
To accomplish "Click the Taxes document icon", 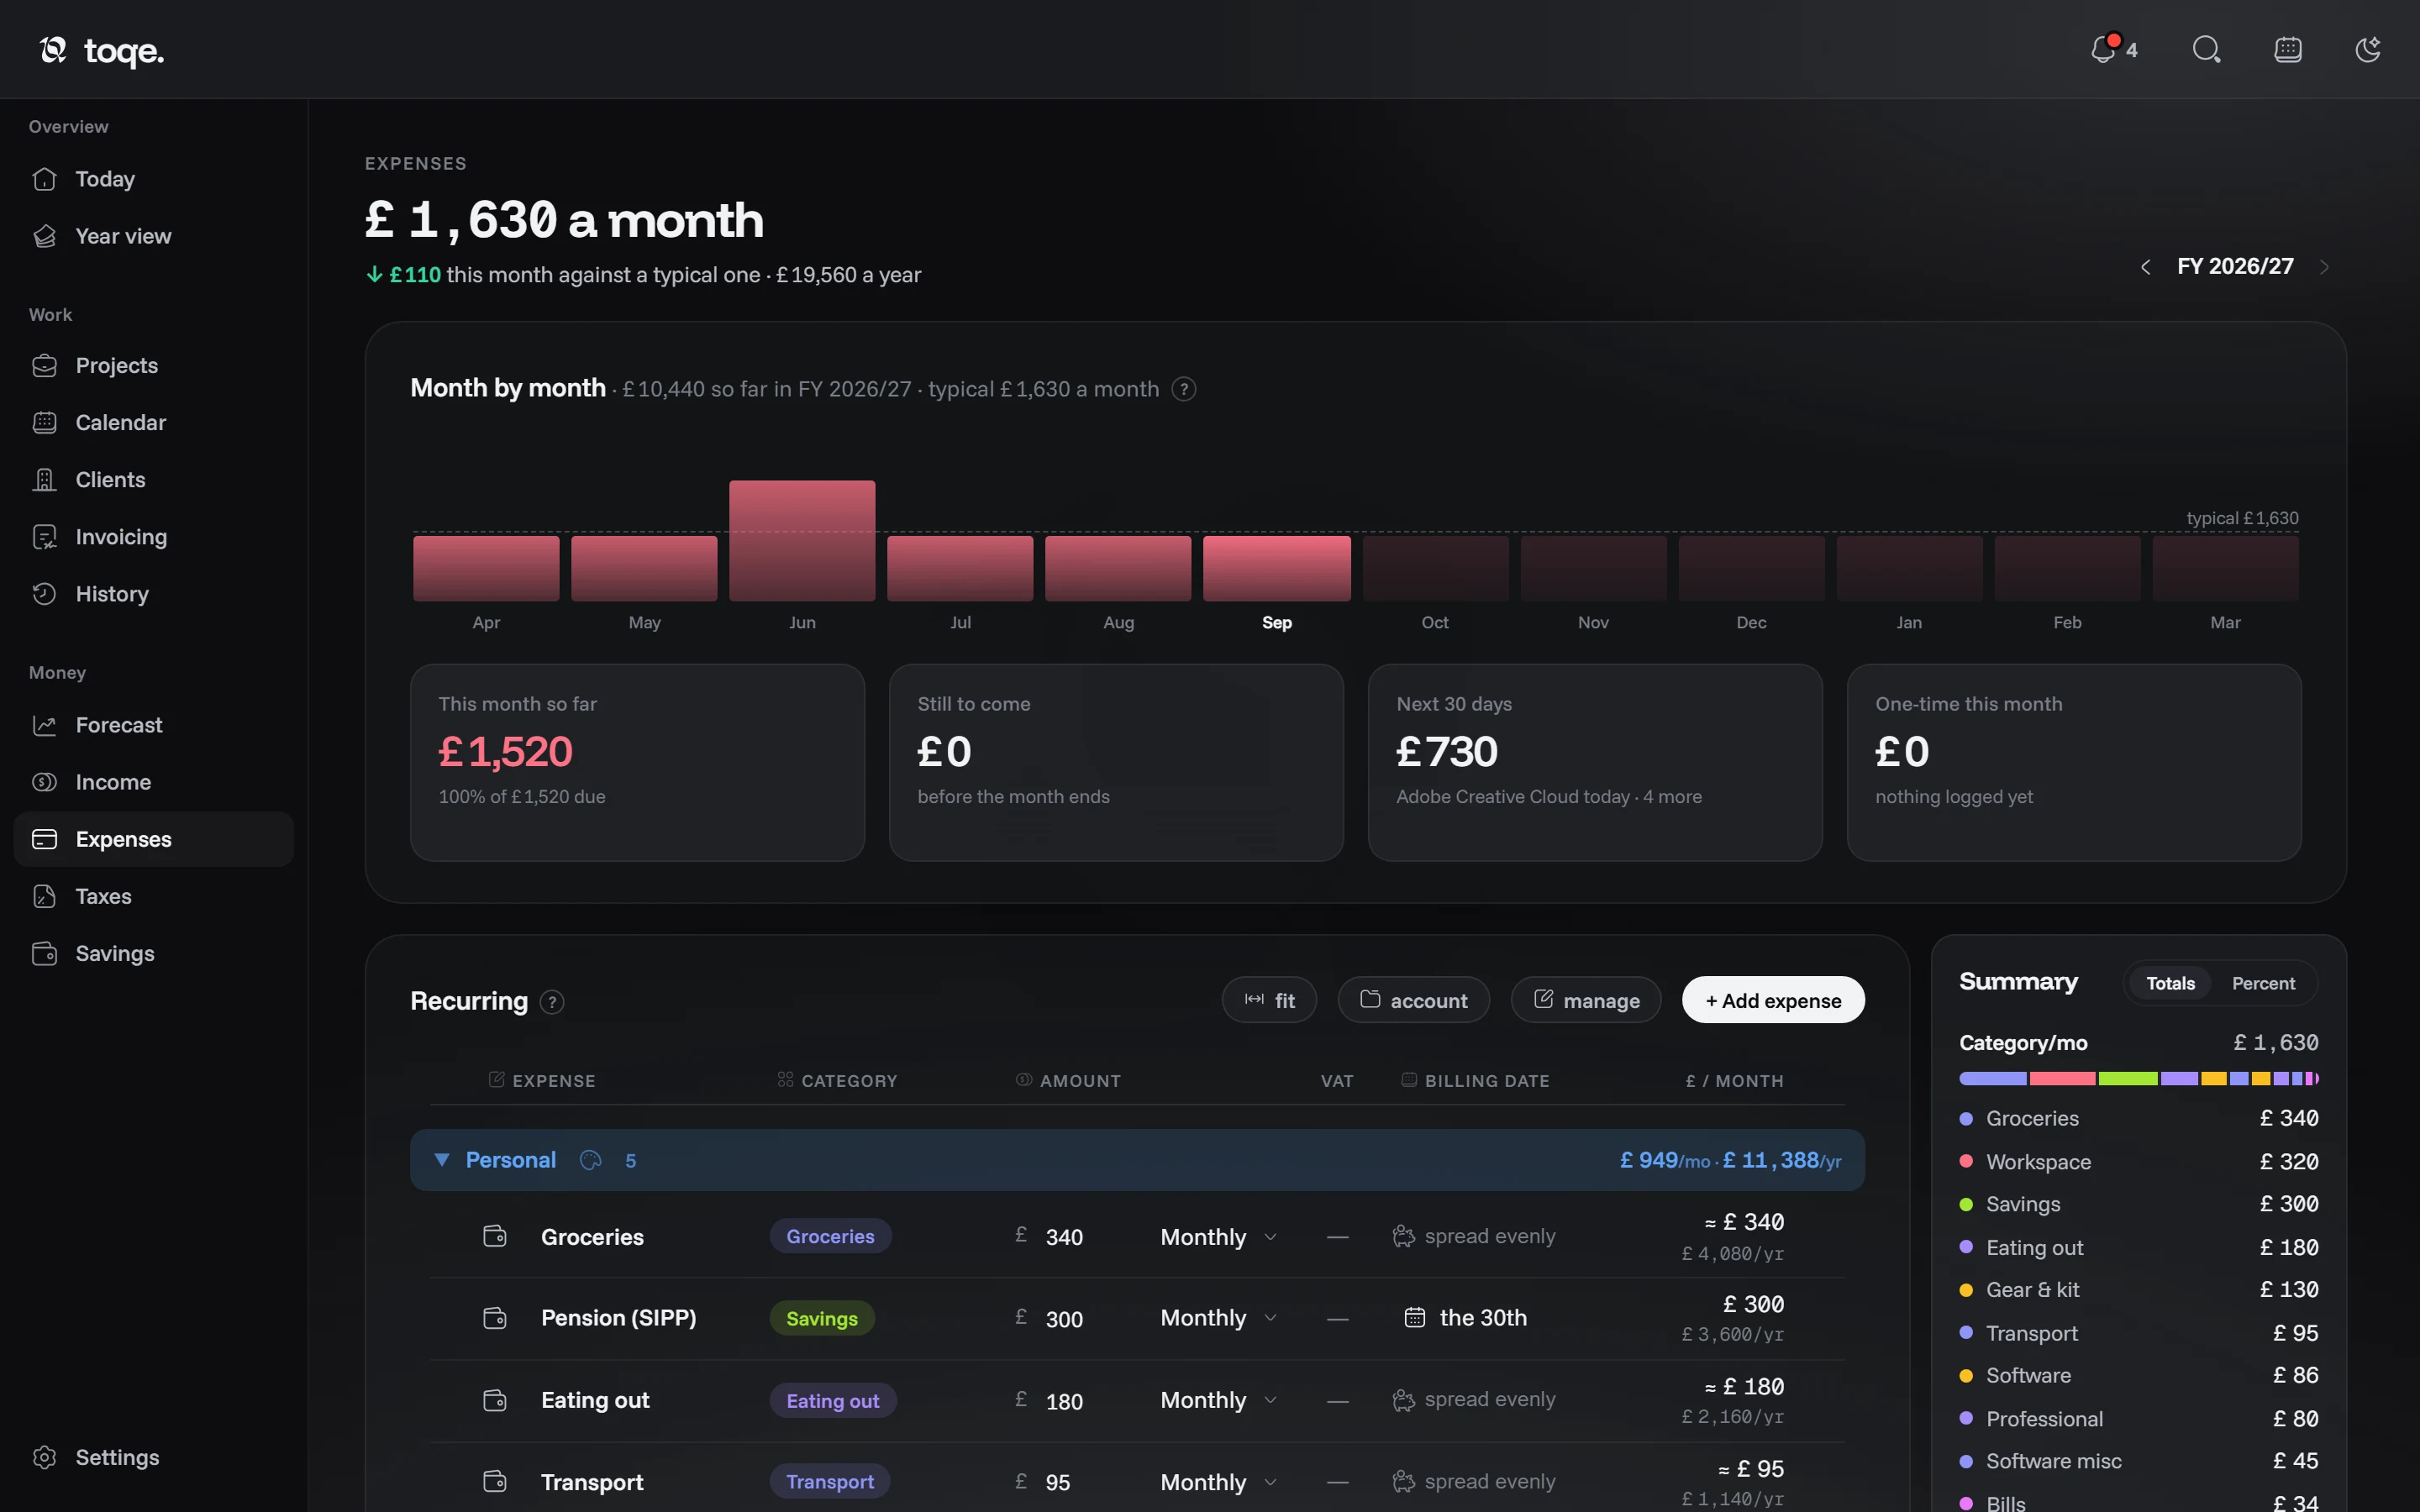I will [44, 896].
